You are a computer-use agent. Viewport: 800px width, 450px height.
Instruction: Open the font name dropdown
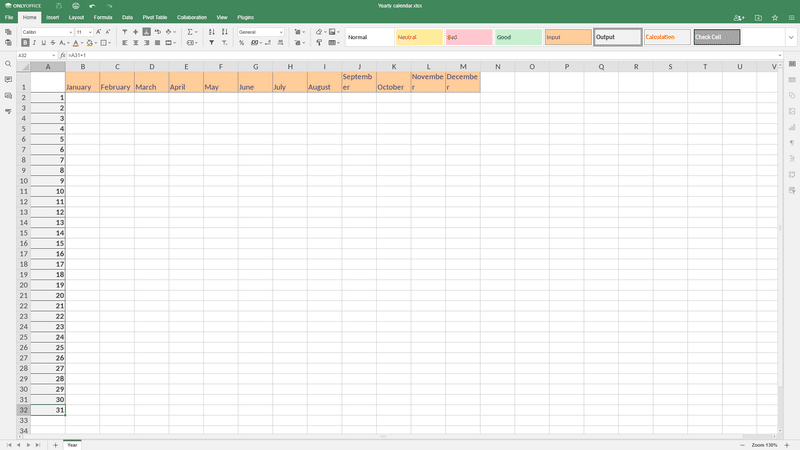tap(70, 32)
